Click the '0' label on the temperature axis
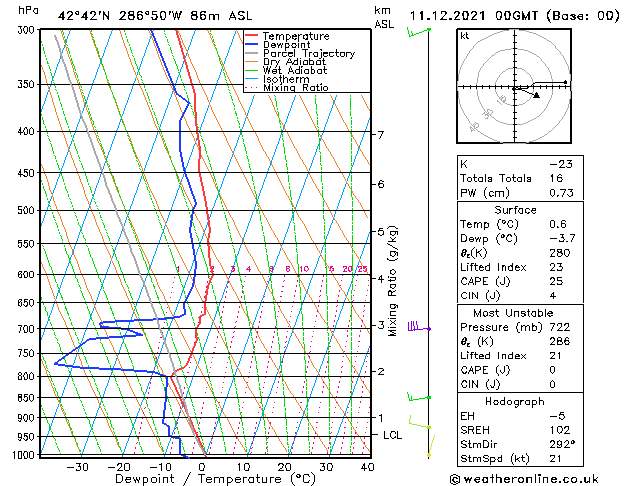This screenshot has width=629, height=486. [202, 467]
